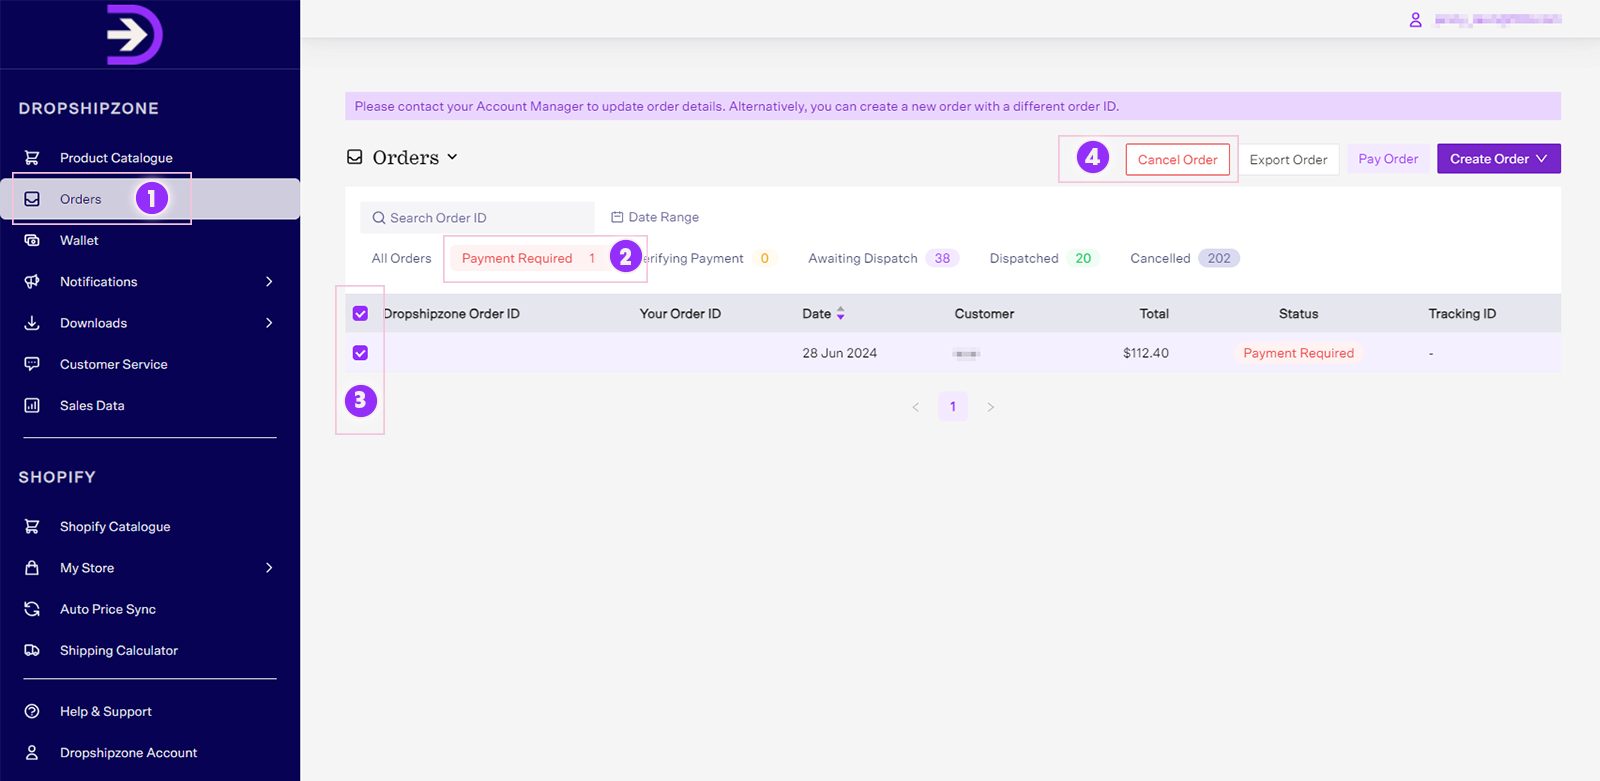Click the Total column header
The width and height of the screenshot is (1600, 781).
pyautogui.click(x=1154, y=314)
